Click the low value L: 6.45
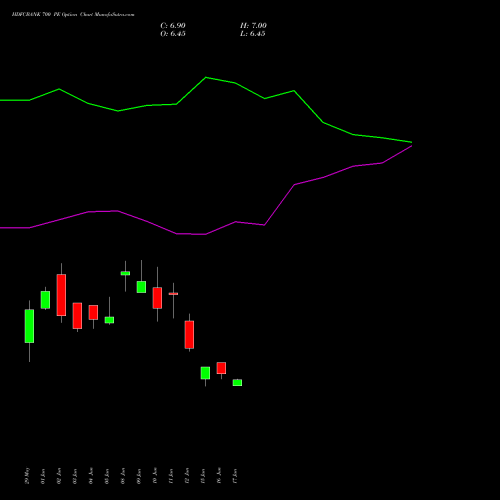 pos(253,34)
